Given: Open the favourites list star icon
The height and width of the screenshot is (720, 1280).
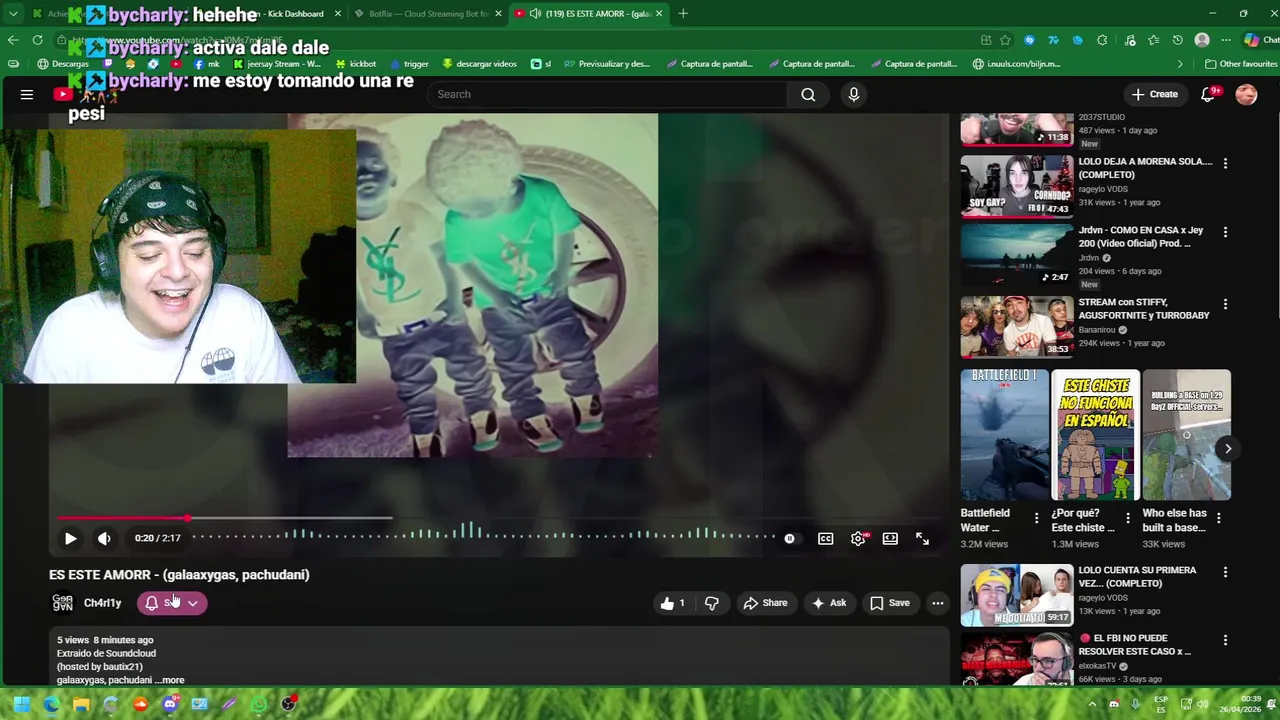Looking at the screenshot, I should pos(1153,40).
